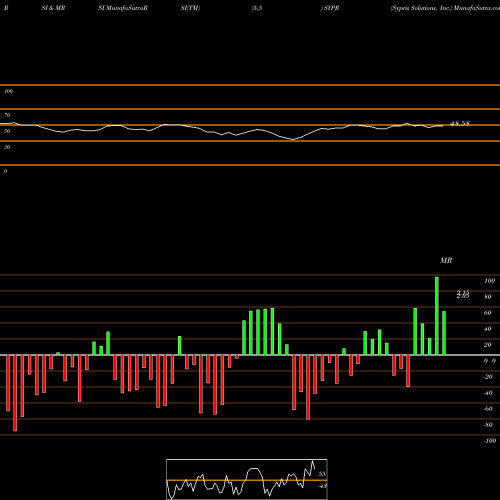Click the MR axis label -60
Screen dimensions: 500x500
(x=488, y=409)
